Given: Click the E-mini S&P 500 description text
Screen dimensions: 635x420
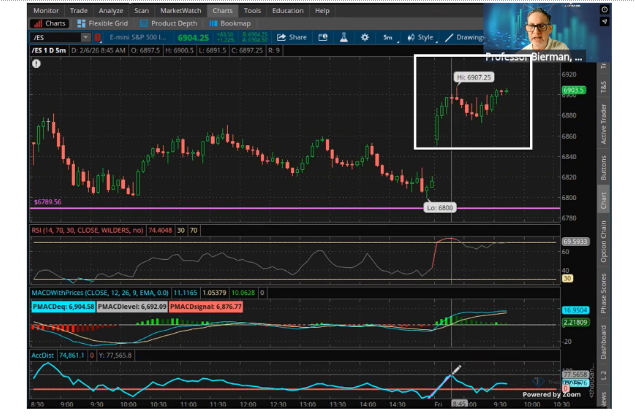Looking at the screenshot, I should coord(138,37).
